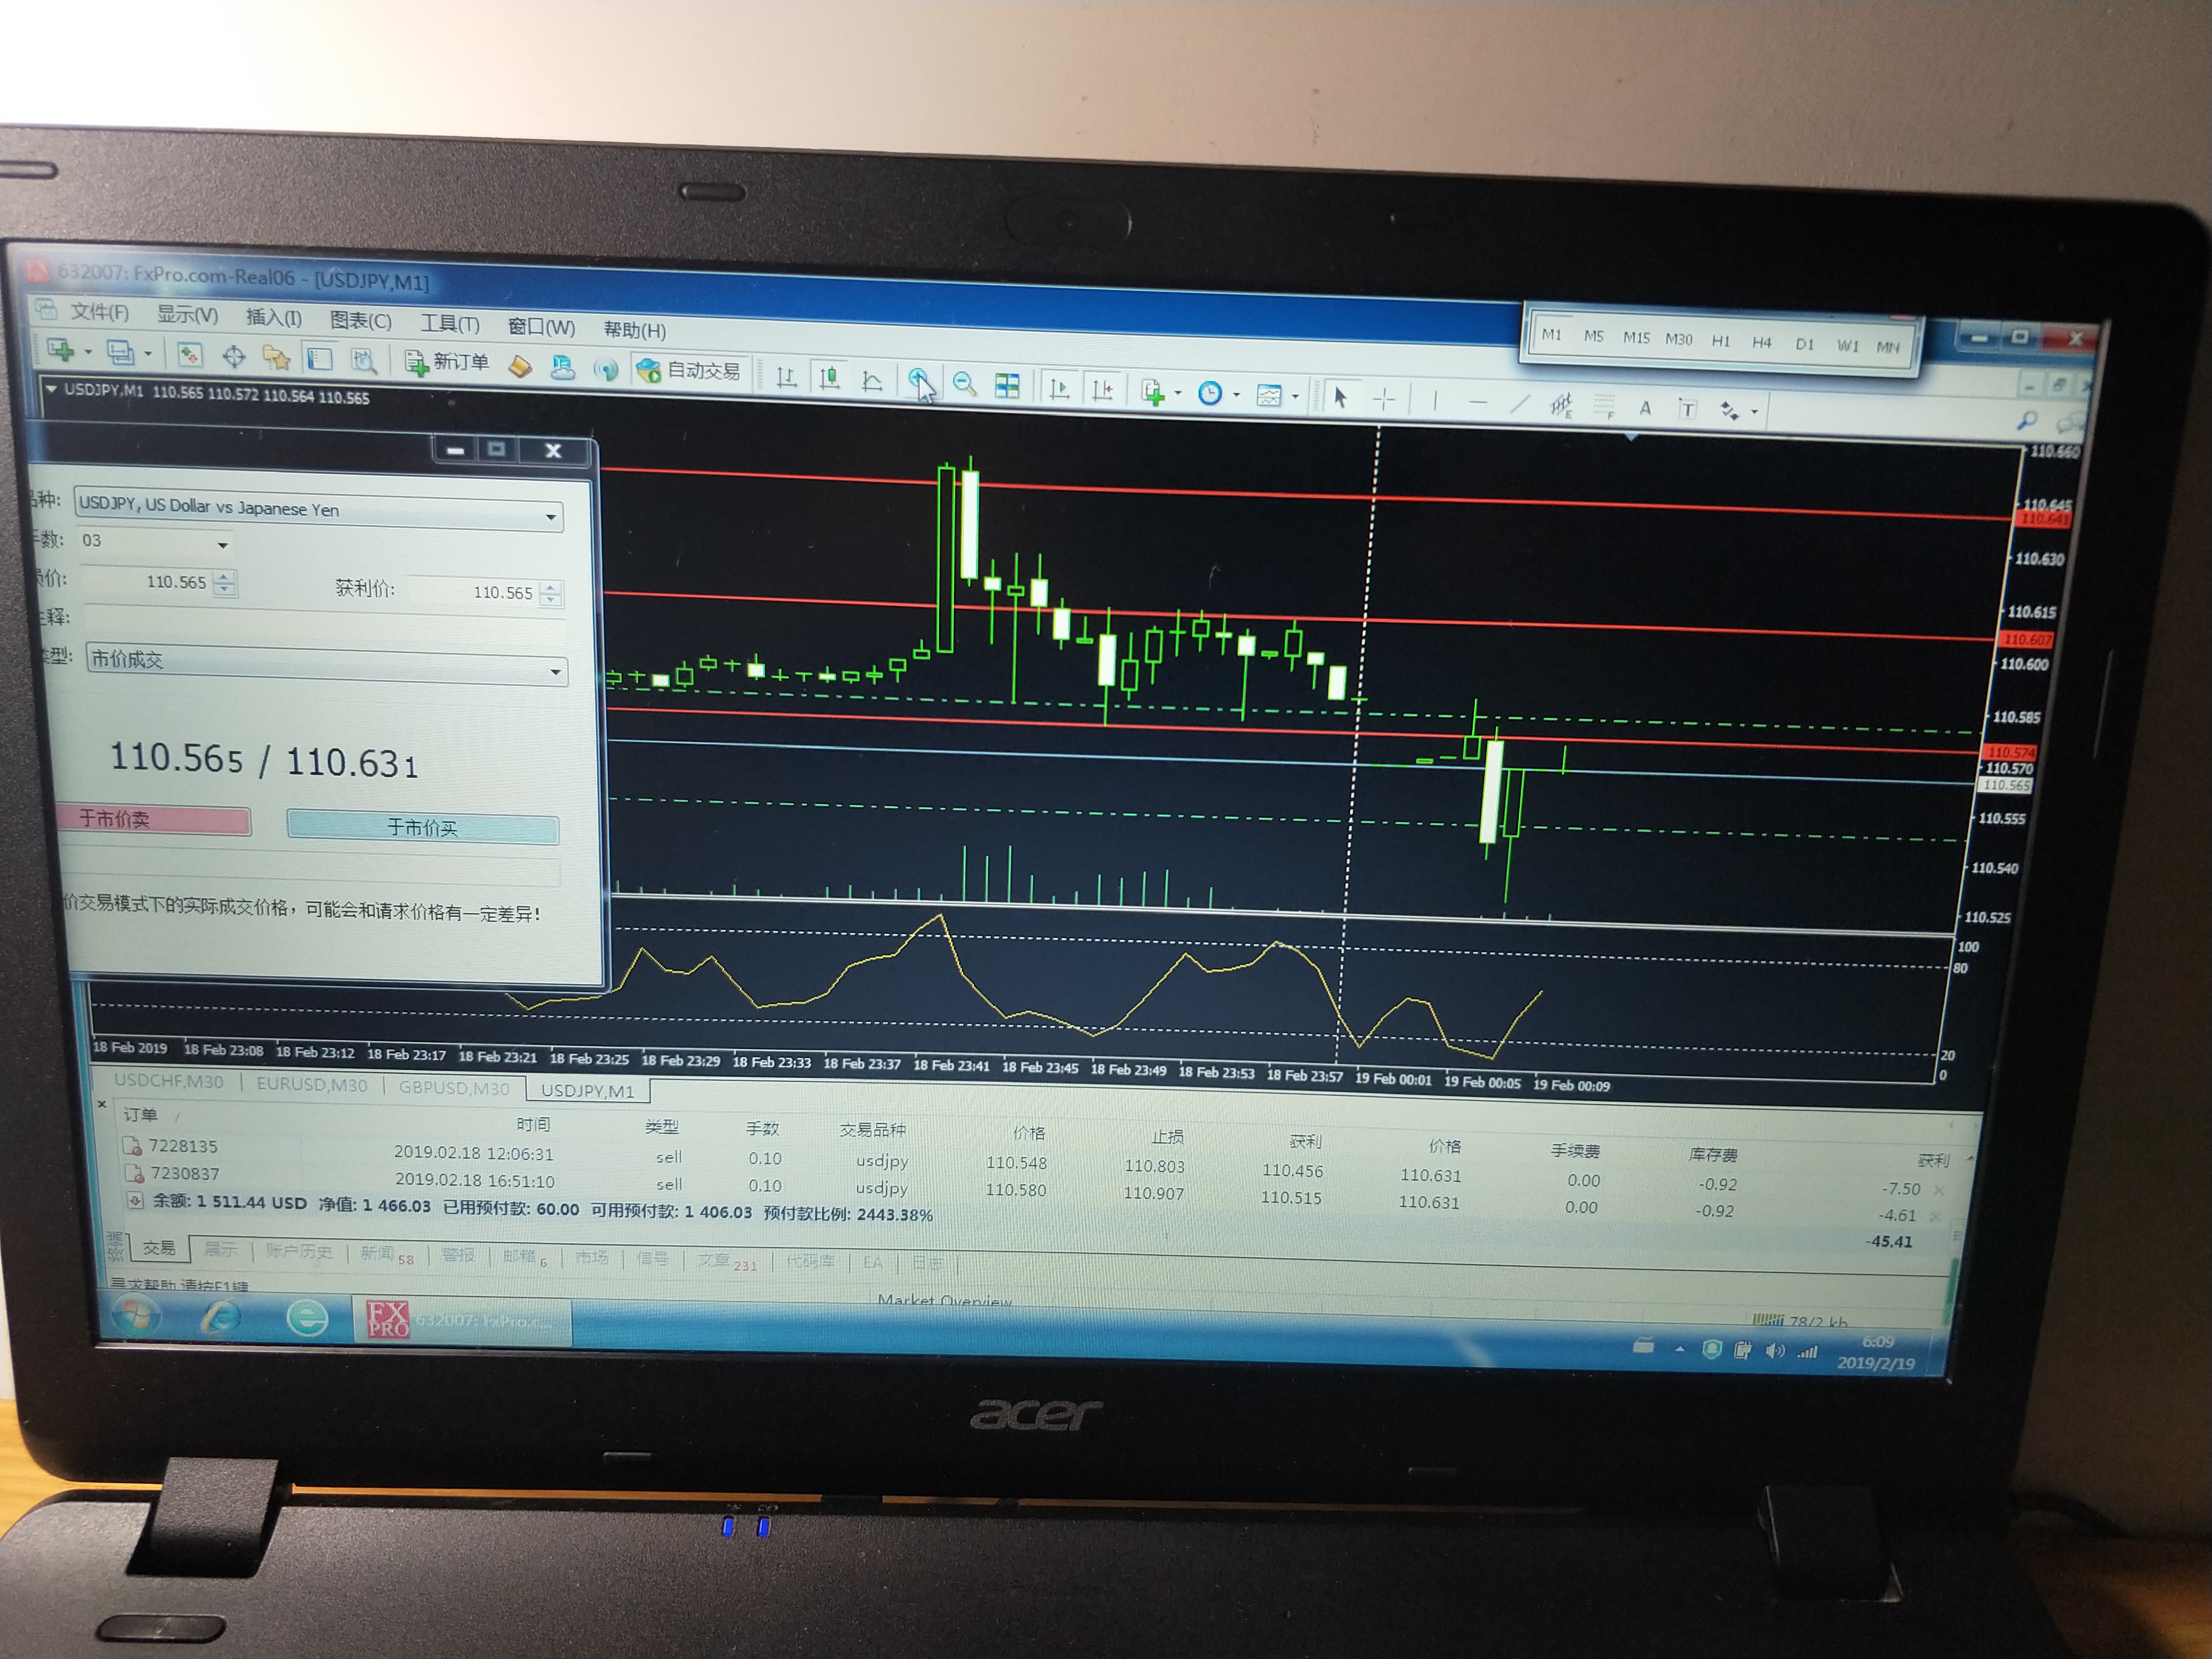The width and height of the screenshot is (2212, 1659).
Task: Open the Navigator star-folder icon
Action: [x=276, y=357]
